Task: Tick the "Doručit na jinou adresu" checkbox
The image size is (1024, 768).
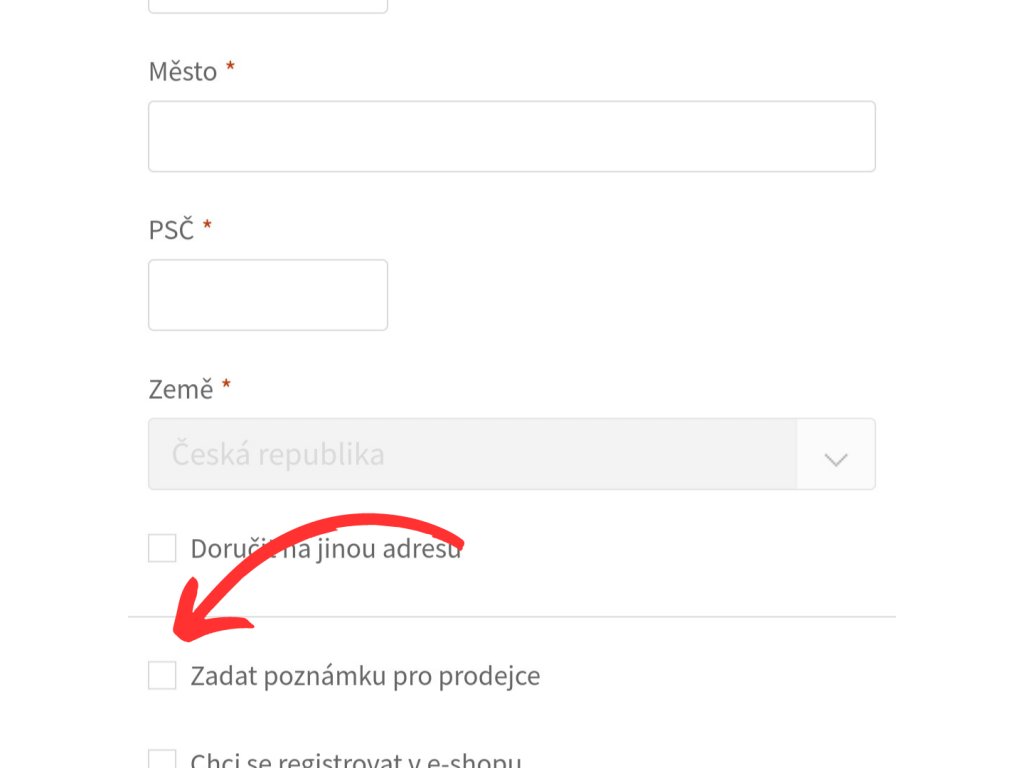Action: click(162, 548)
